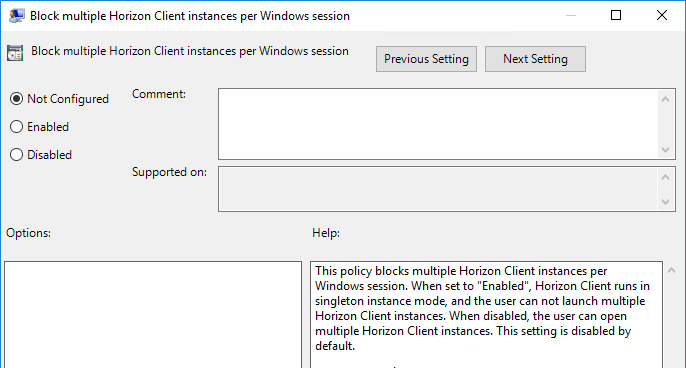
Task: Minimize the policy setting window
Action: 570,15
